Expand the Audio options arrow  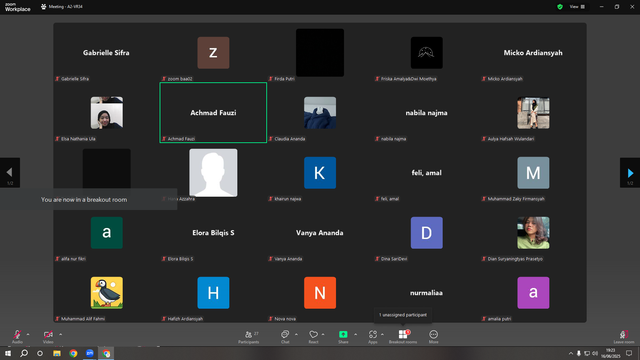pyautogui.click(x=28, y=334)
